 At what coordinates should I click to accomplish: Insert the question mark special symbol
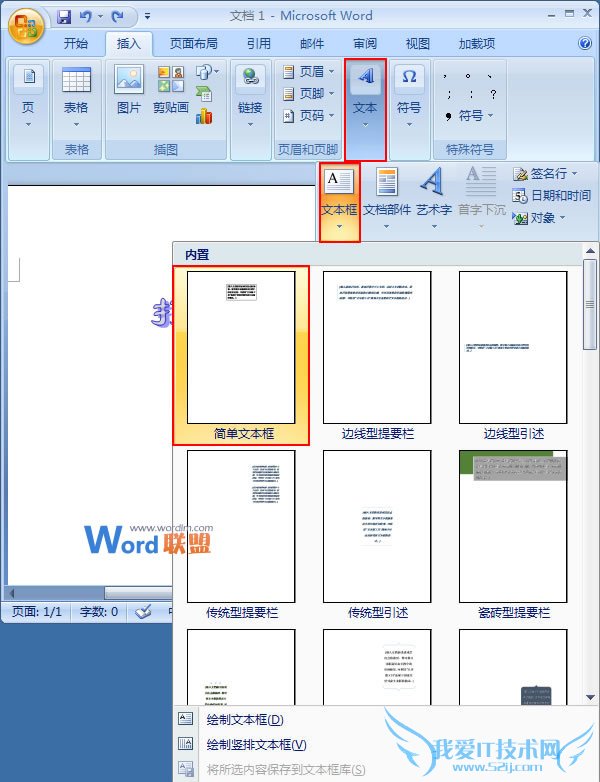coord(493,94)
